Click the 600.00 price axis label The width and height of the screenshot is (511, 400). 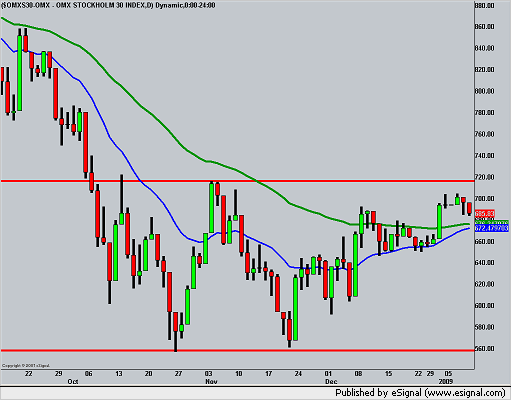tap(485, 306)
